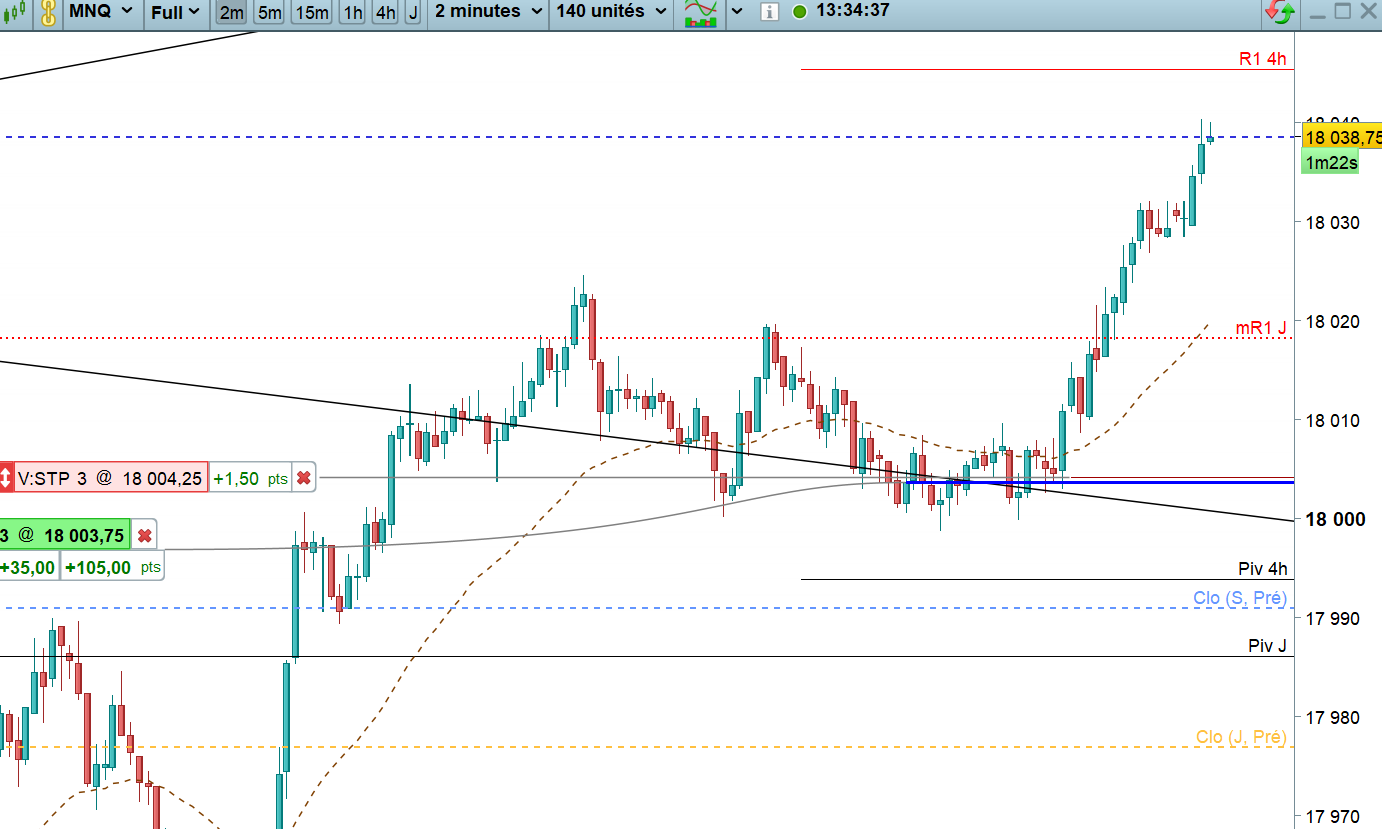The image size is (1382, 829).
Task: Click the red up-down arrow stop order handle
Action: [x=6, y=479]
